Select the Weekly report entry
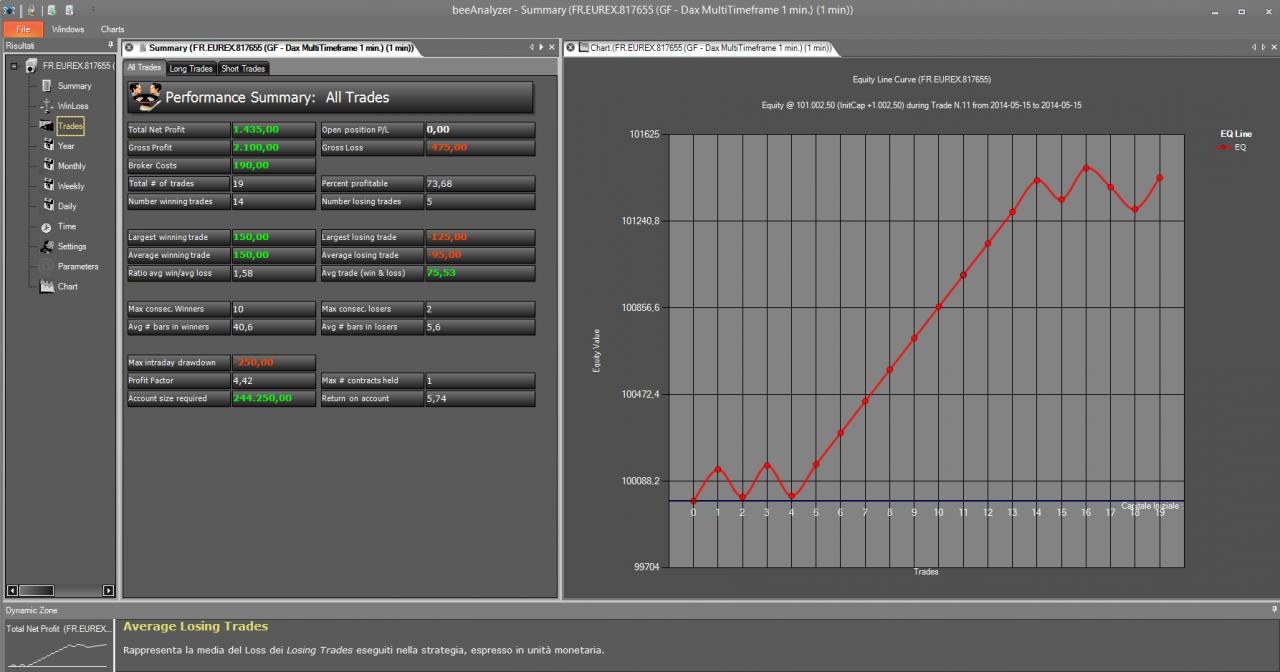The width and height of the screenshot is (1280, 672). click(71, 186)
